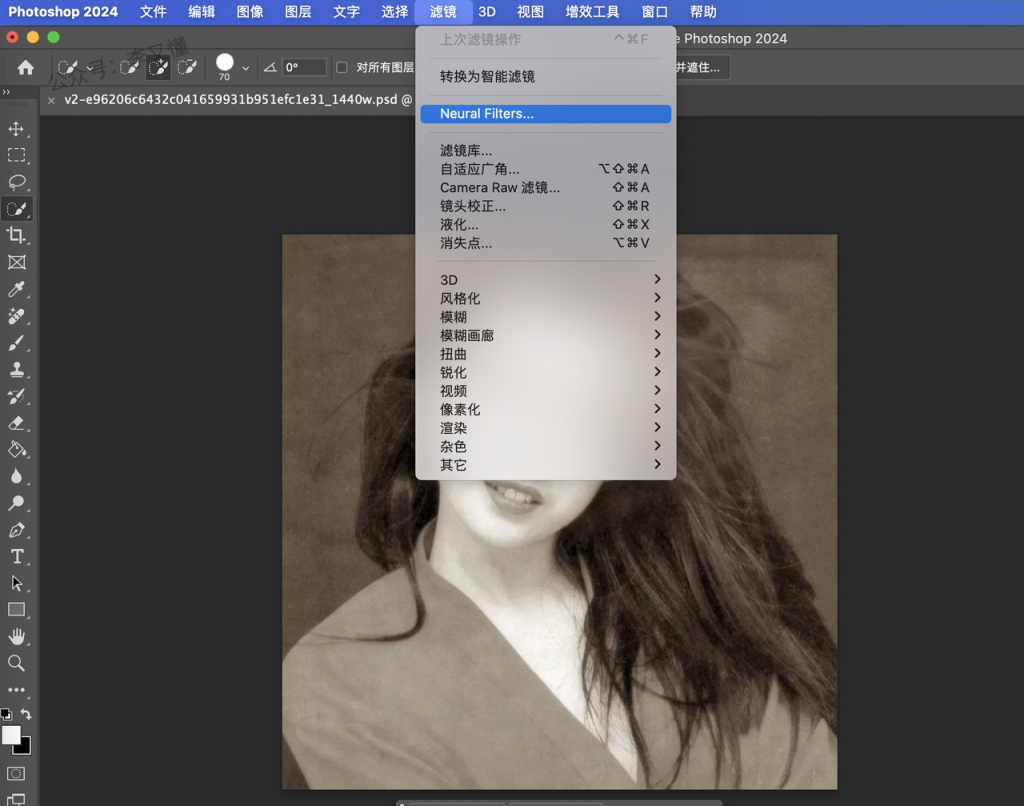Select the Dodge tool

coord(16,503)
